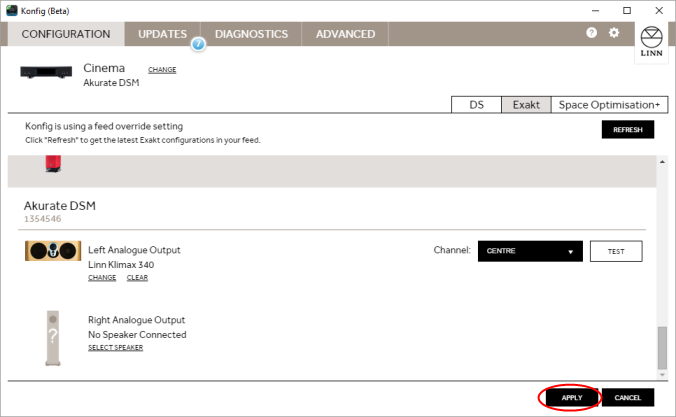Click the Right Analogue Output label
Image resolution: width=676 pixels, height=417 pixels.
point(136,320)
